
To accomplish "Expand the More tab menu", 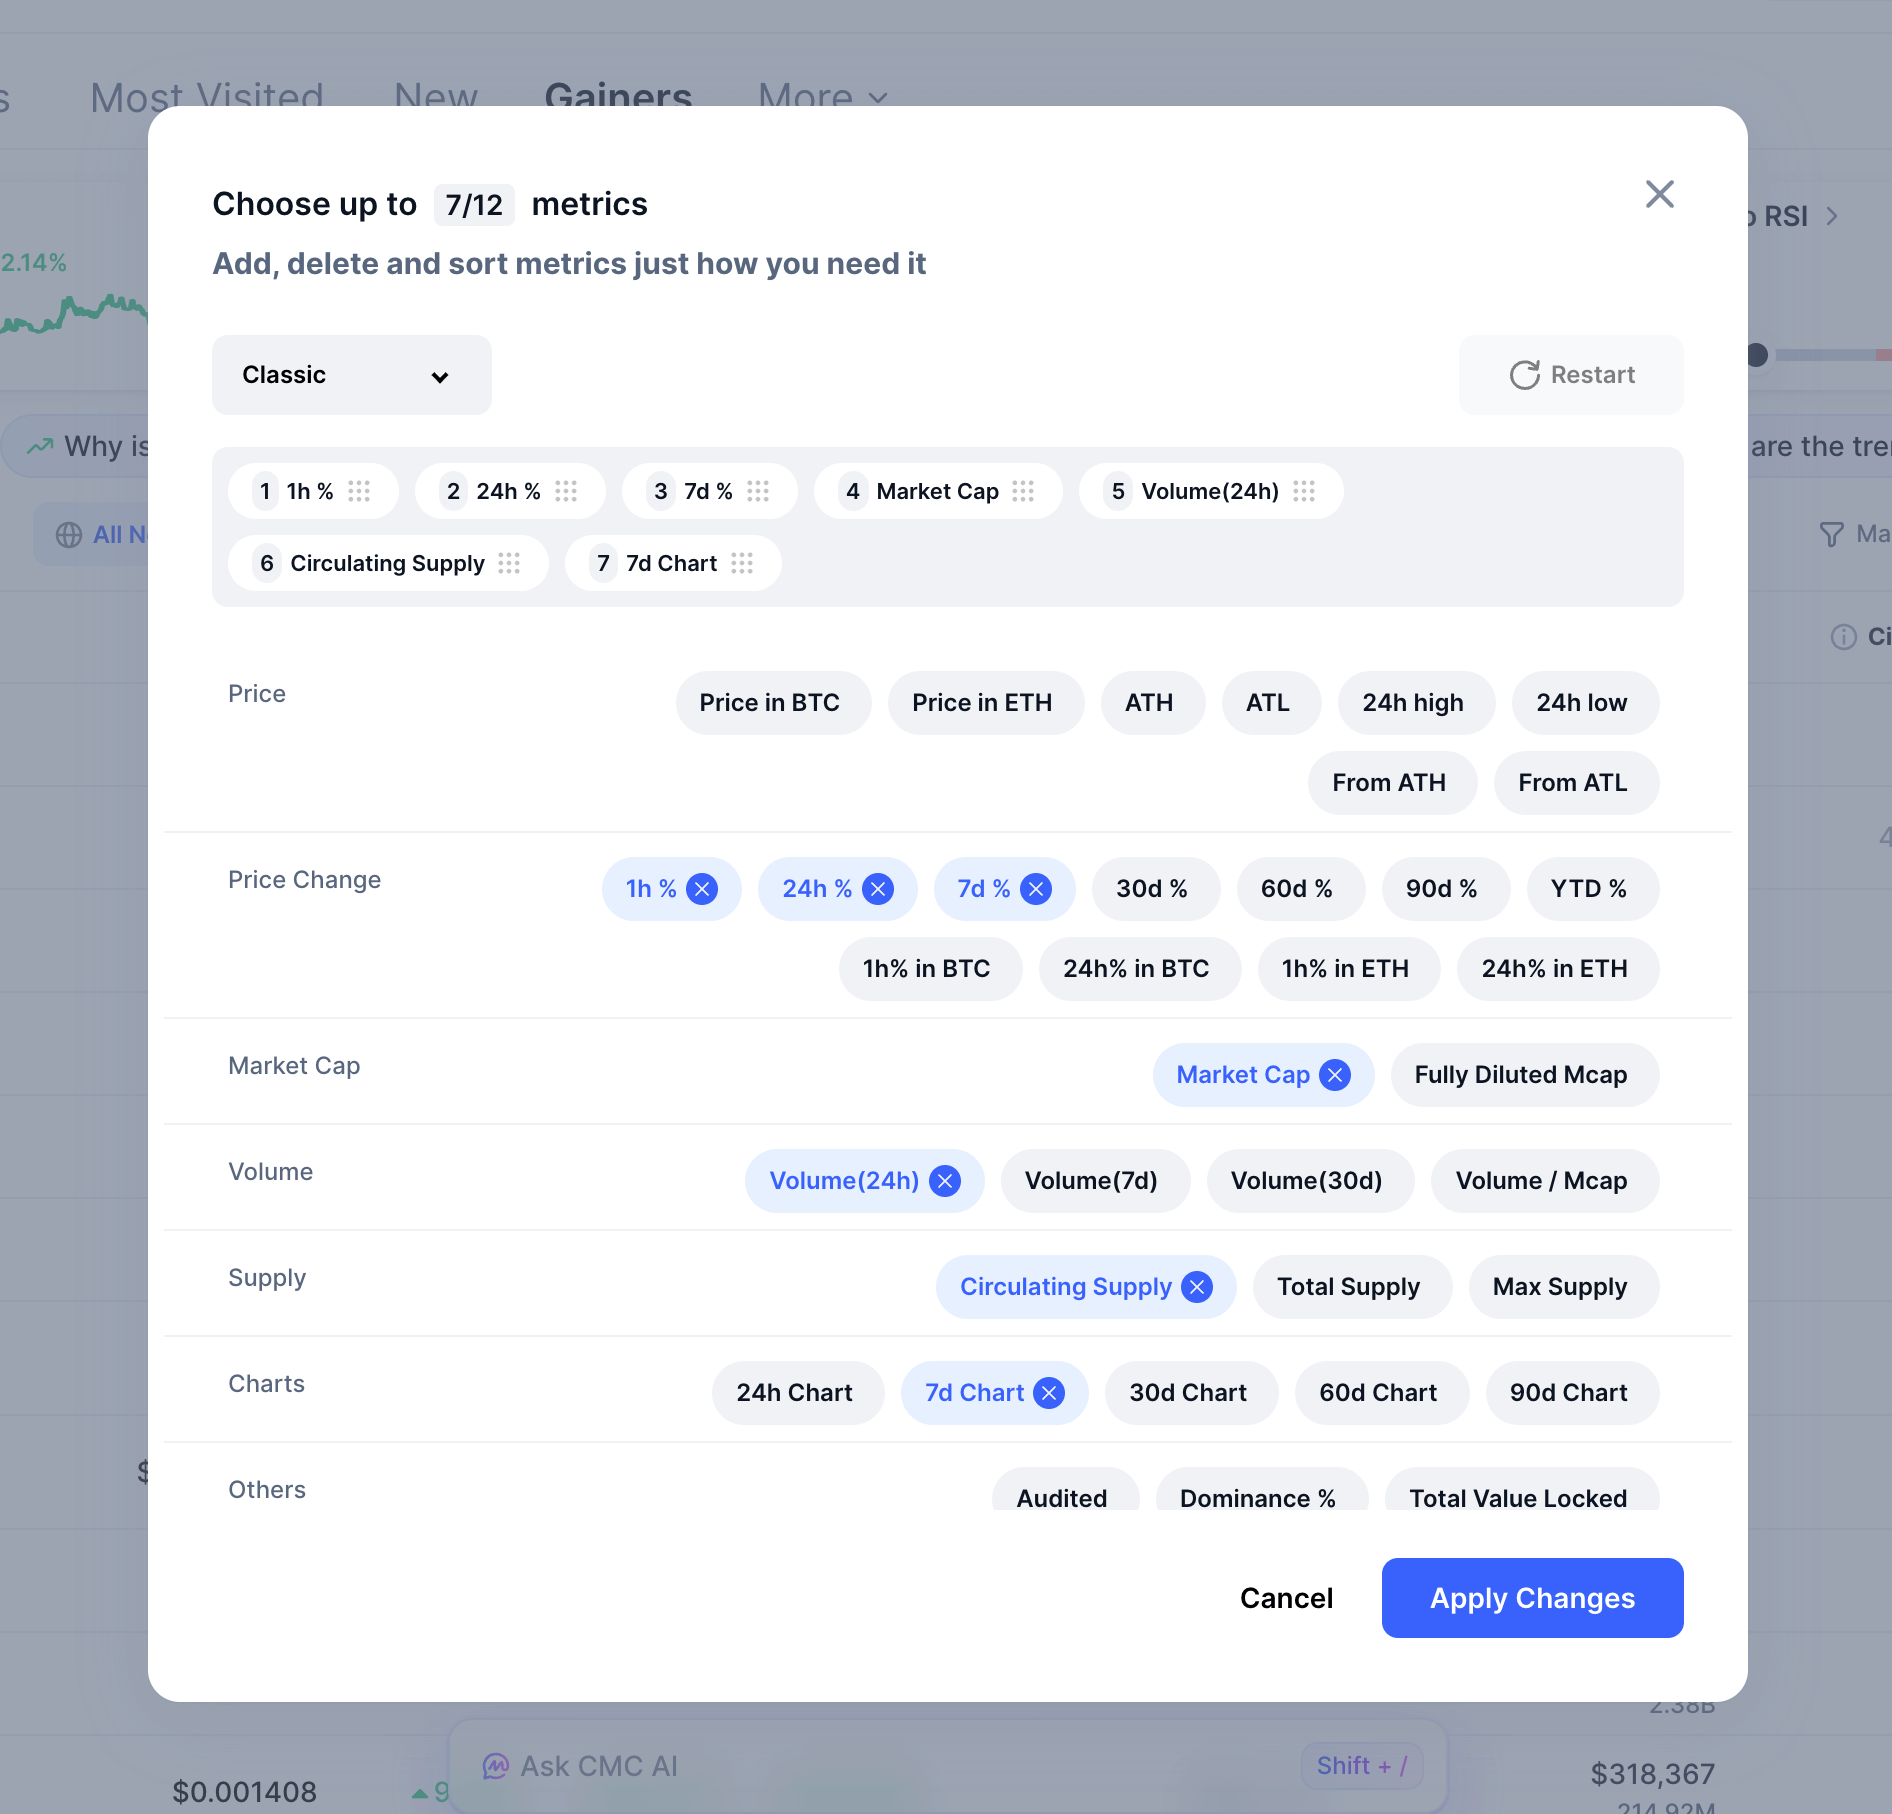I will coord(822,97).
